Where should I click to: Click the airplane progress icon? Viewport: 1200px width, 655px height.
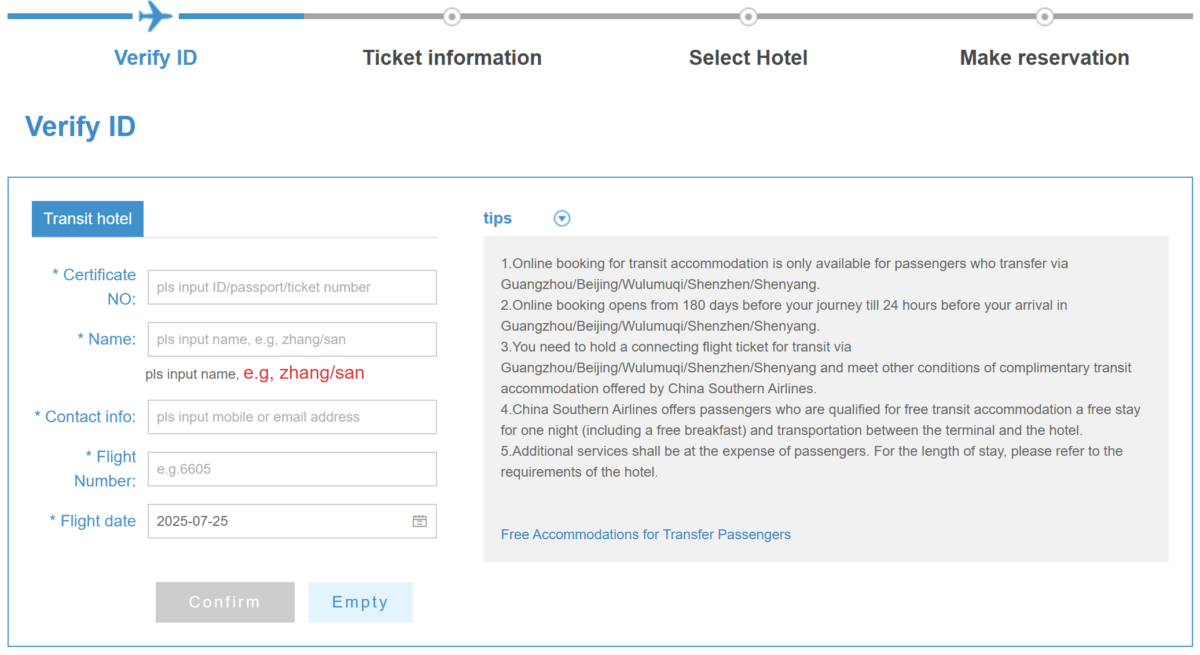coord(155,16)
